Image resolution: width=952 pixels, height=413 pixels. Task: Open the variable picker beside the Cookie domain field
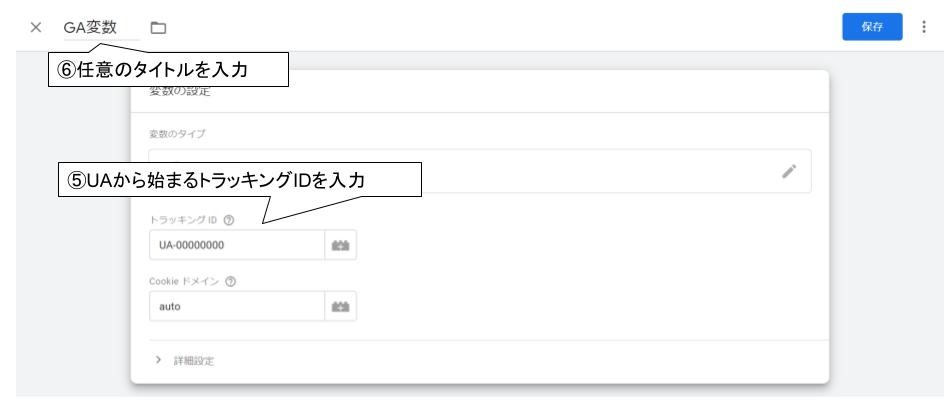(341, 306)
